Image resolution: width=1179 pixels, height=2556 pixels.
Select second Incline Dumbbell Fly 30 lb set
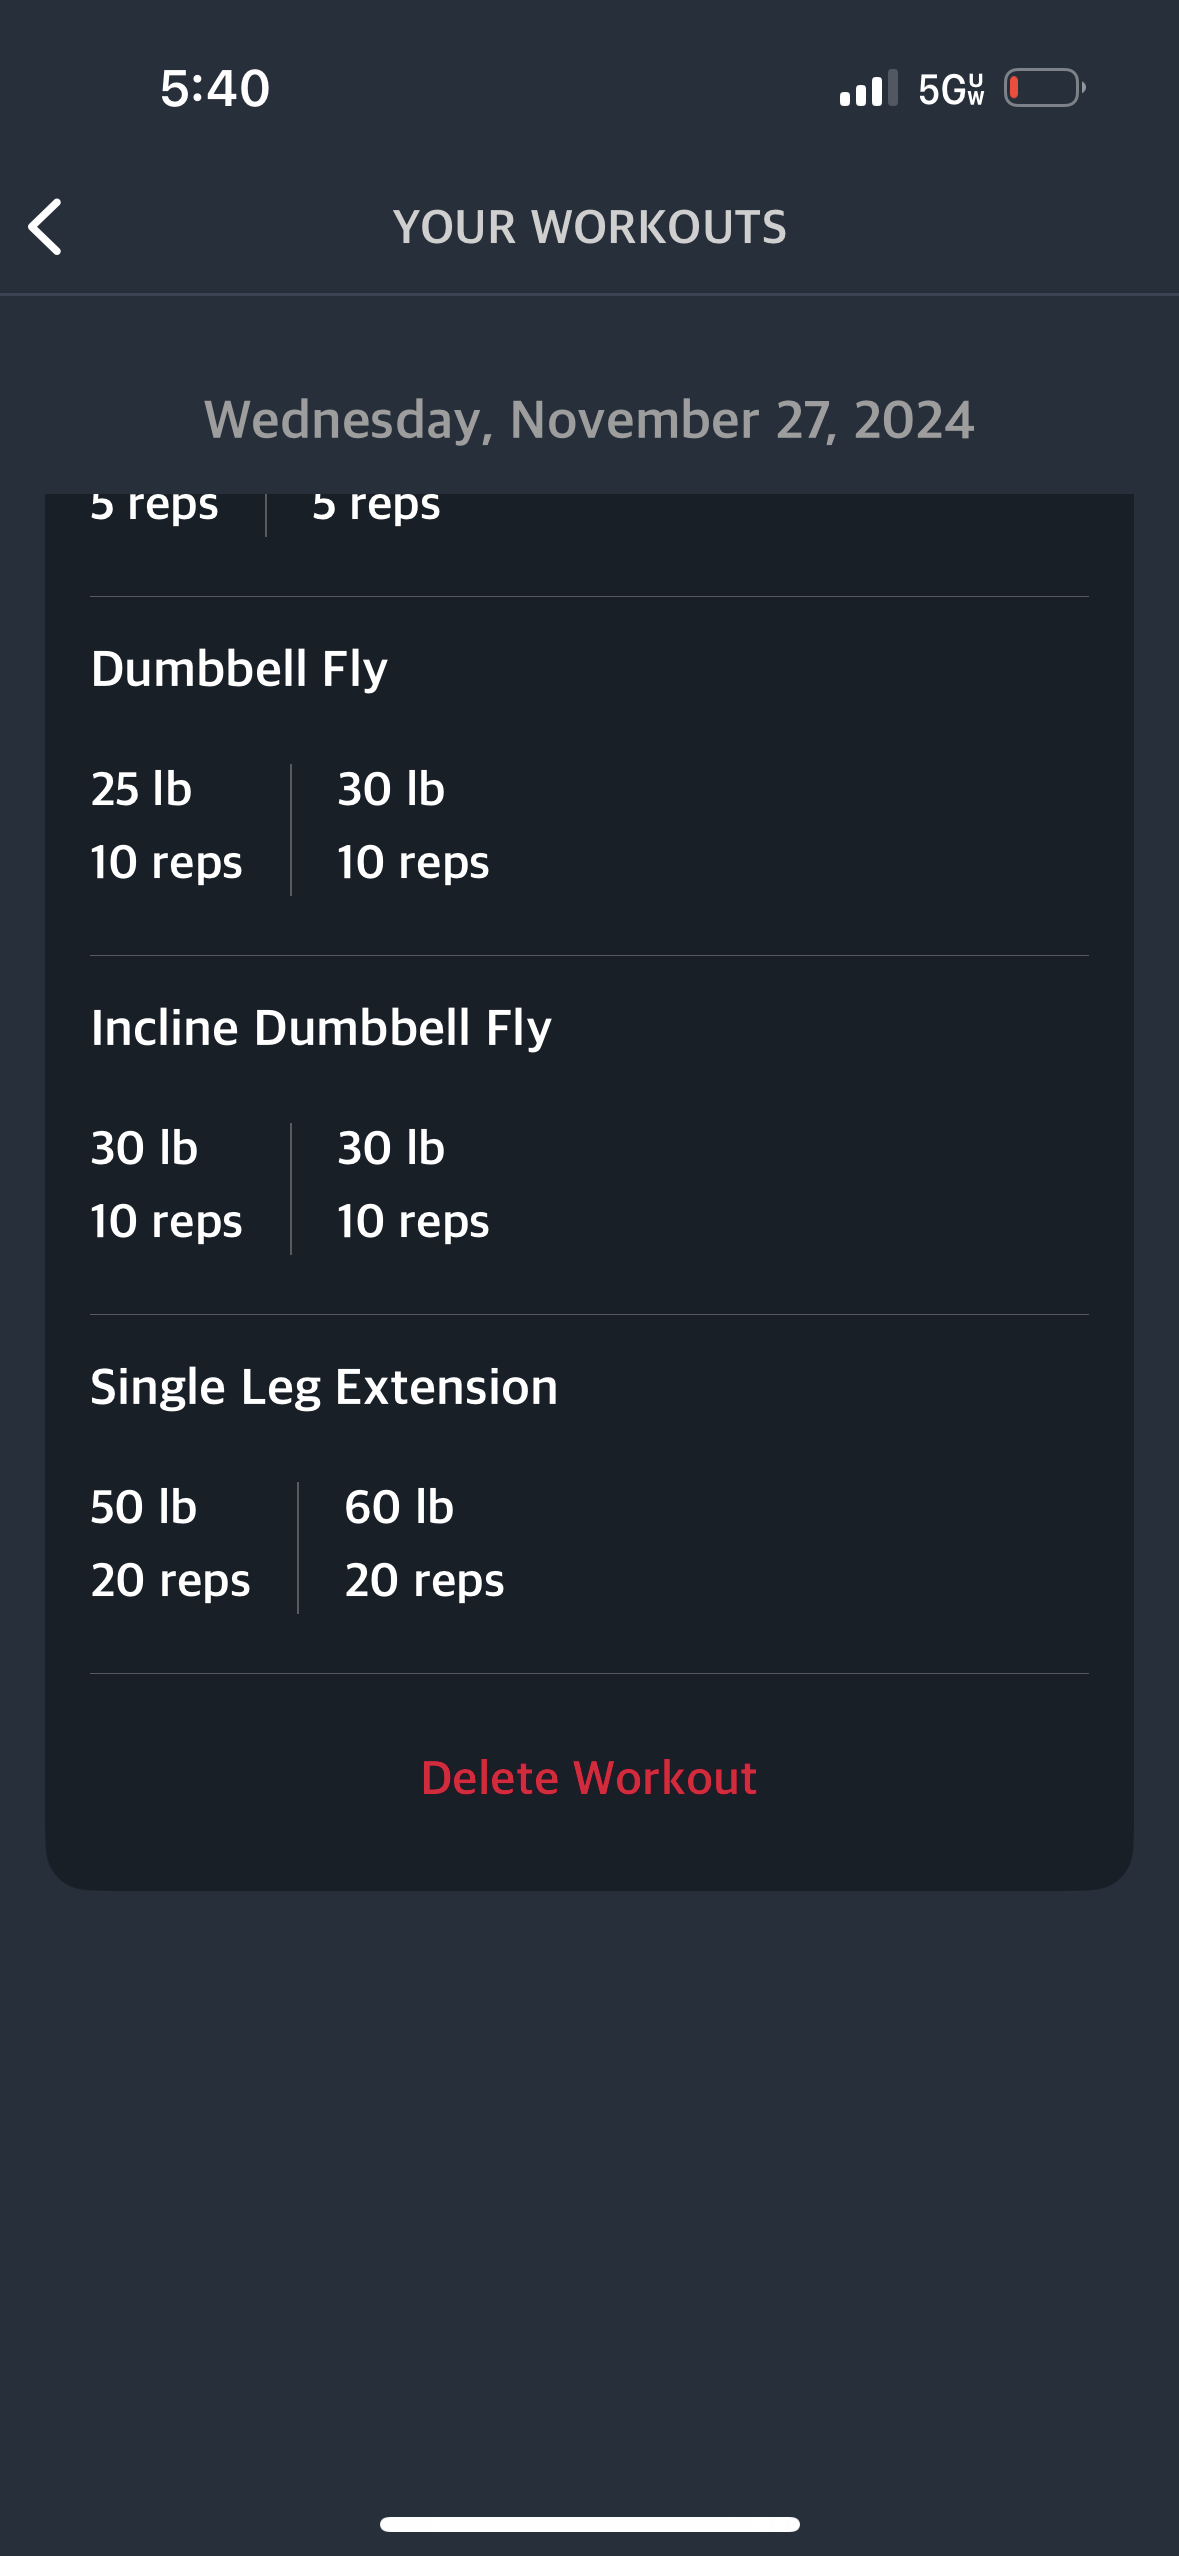click(413, 1185)
